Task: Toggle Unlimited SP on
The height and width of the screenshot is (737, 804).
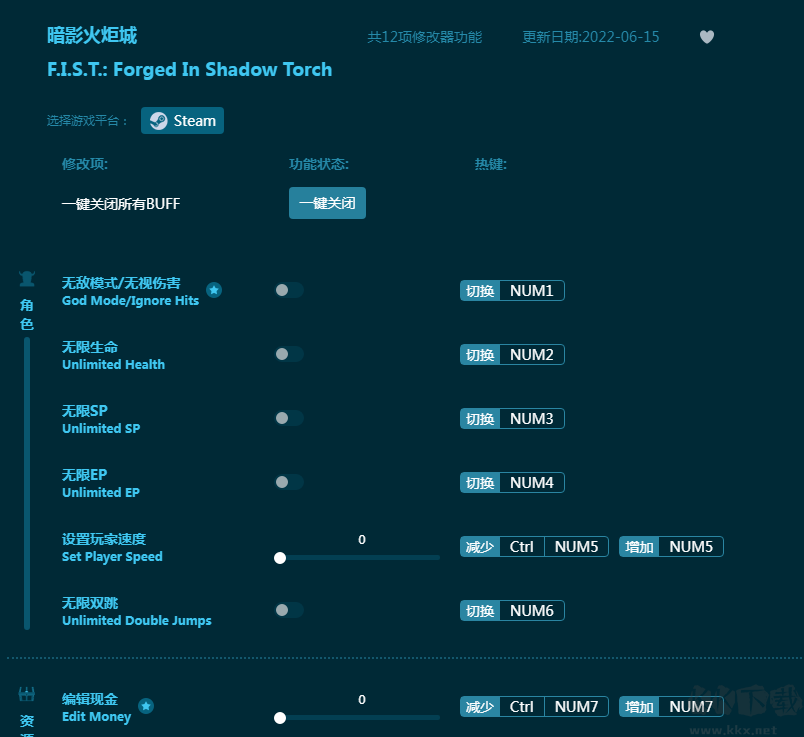Action: point(288,418)
